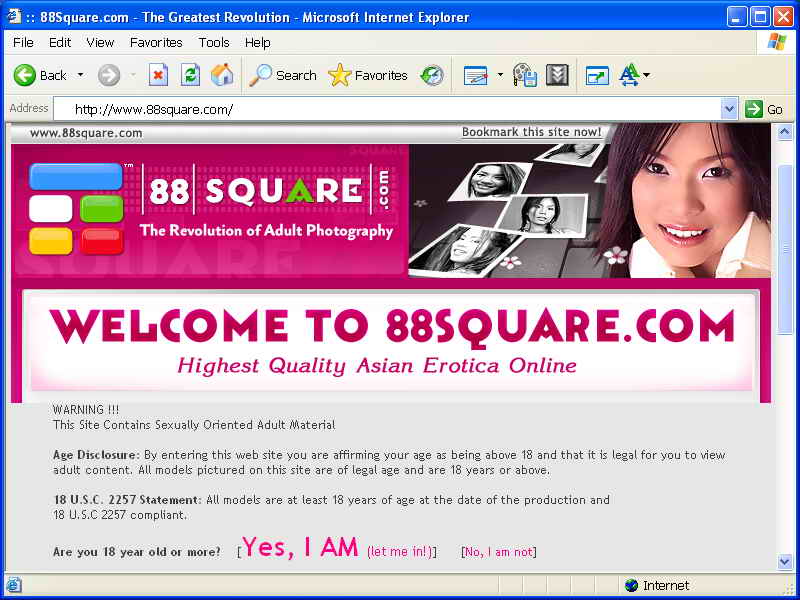The width and height of the screenshot is (800, 600).
Task: Open the Back history dropdown arrow
Action: (81, 75)
